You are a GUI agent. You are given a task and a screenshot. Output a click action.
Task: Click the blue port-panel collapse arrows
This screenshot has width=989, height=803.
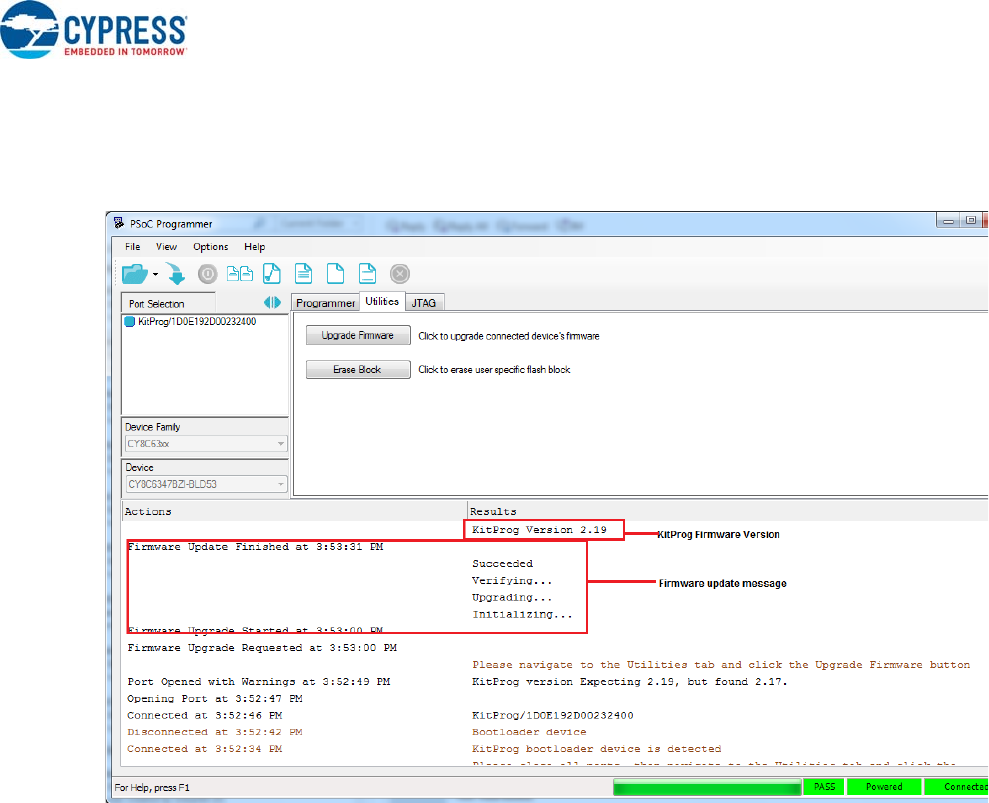[x=272, y=302]
